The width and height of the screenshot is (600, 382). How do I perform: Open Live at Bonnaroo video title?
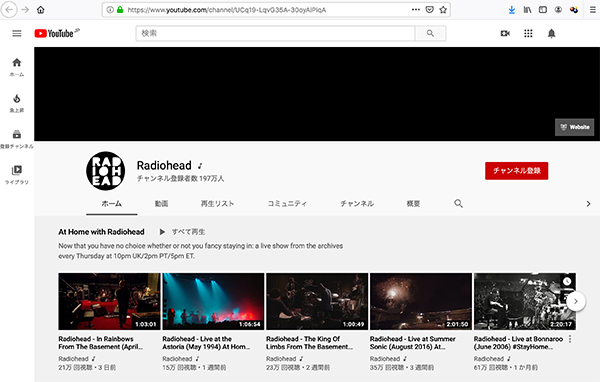click(518, 343)
